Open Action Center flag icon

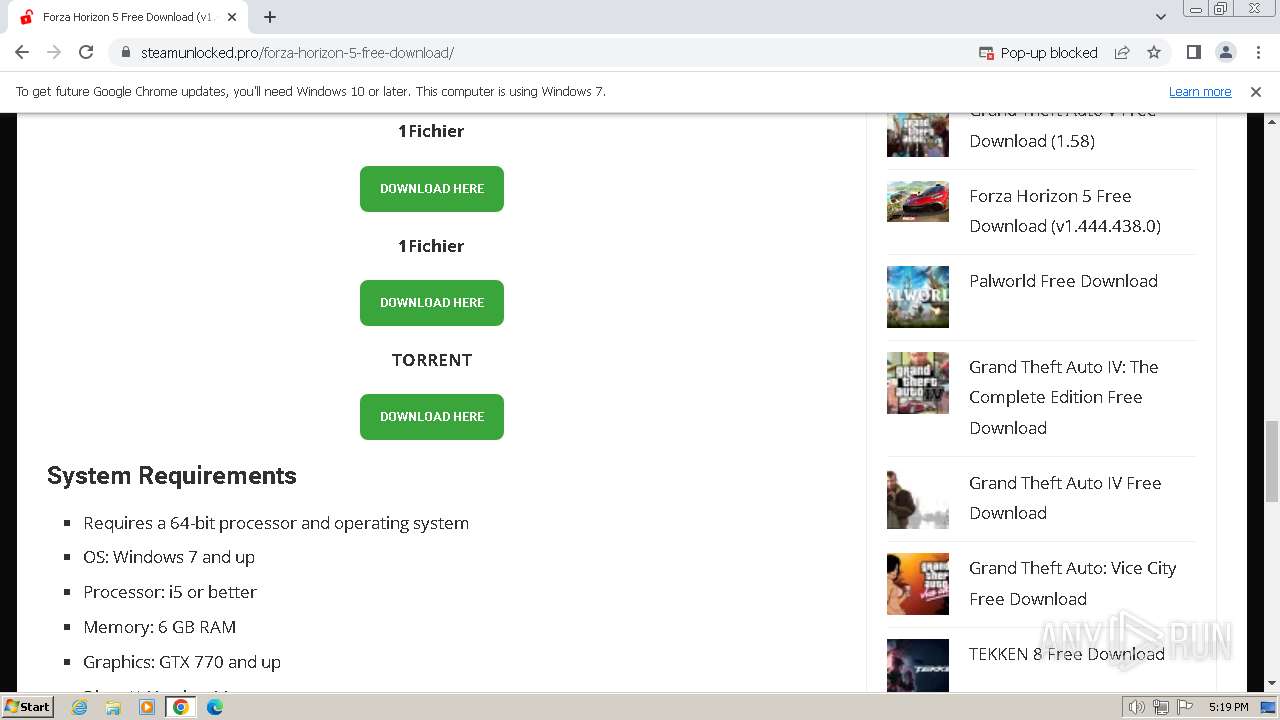pos(1185,707)
